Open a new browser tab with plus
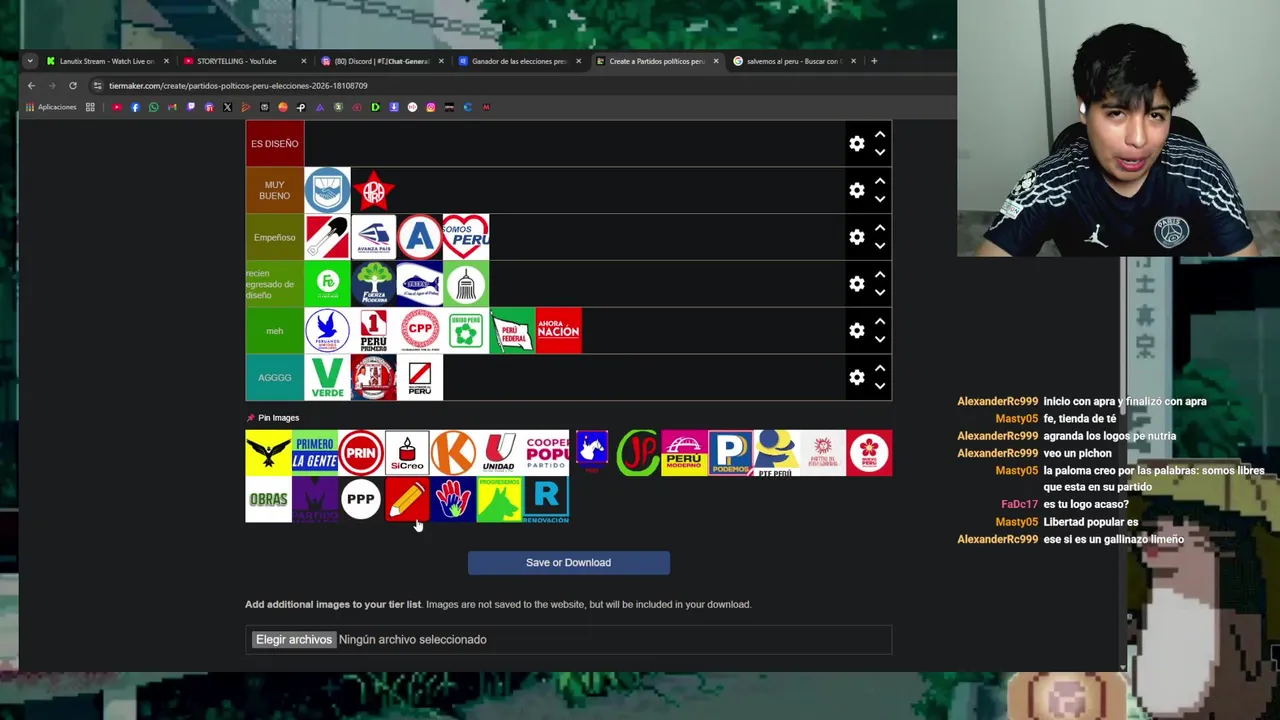 point(874,61)
